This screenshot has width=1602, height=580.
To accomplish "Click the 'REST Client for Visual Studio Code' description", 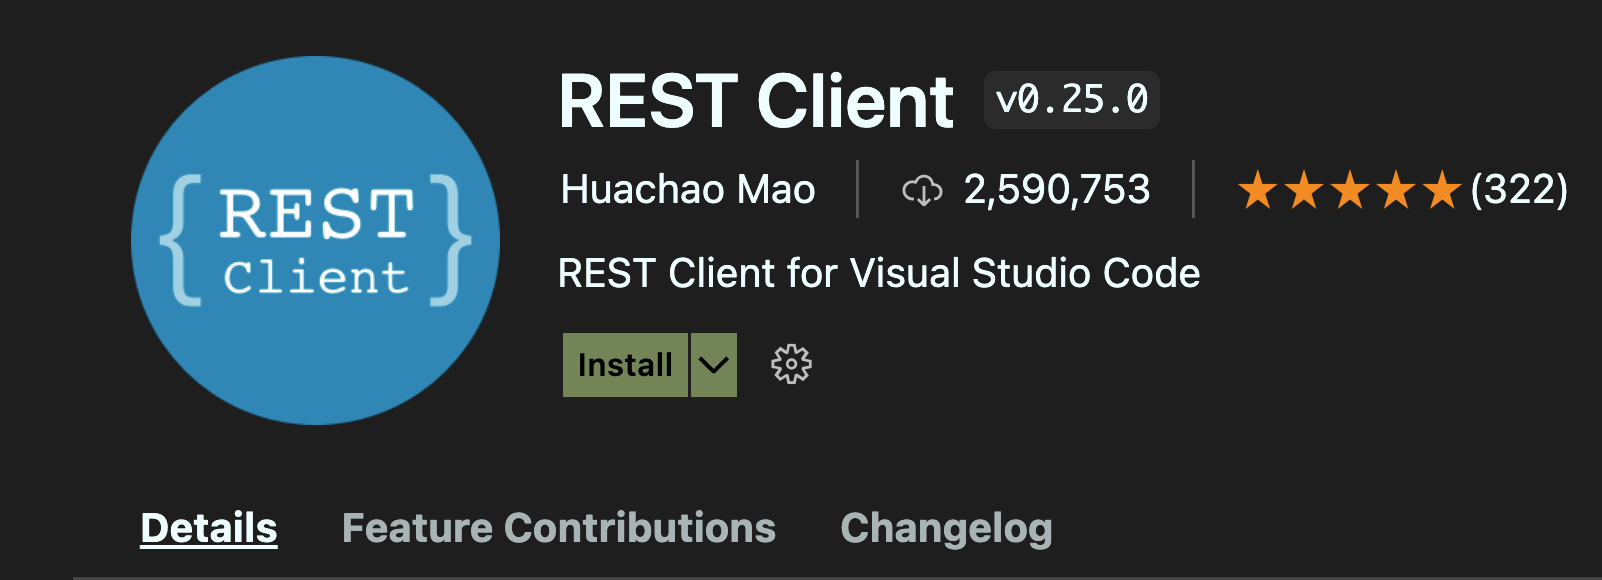I will 879,273.
